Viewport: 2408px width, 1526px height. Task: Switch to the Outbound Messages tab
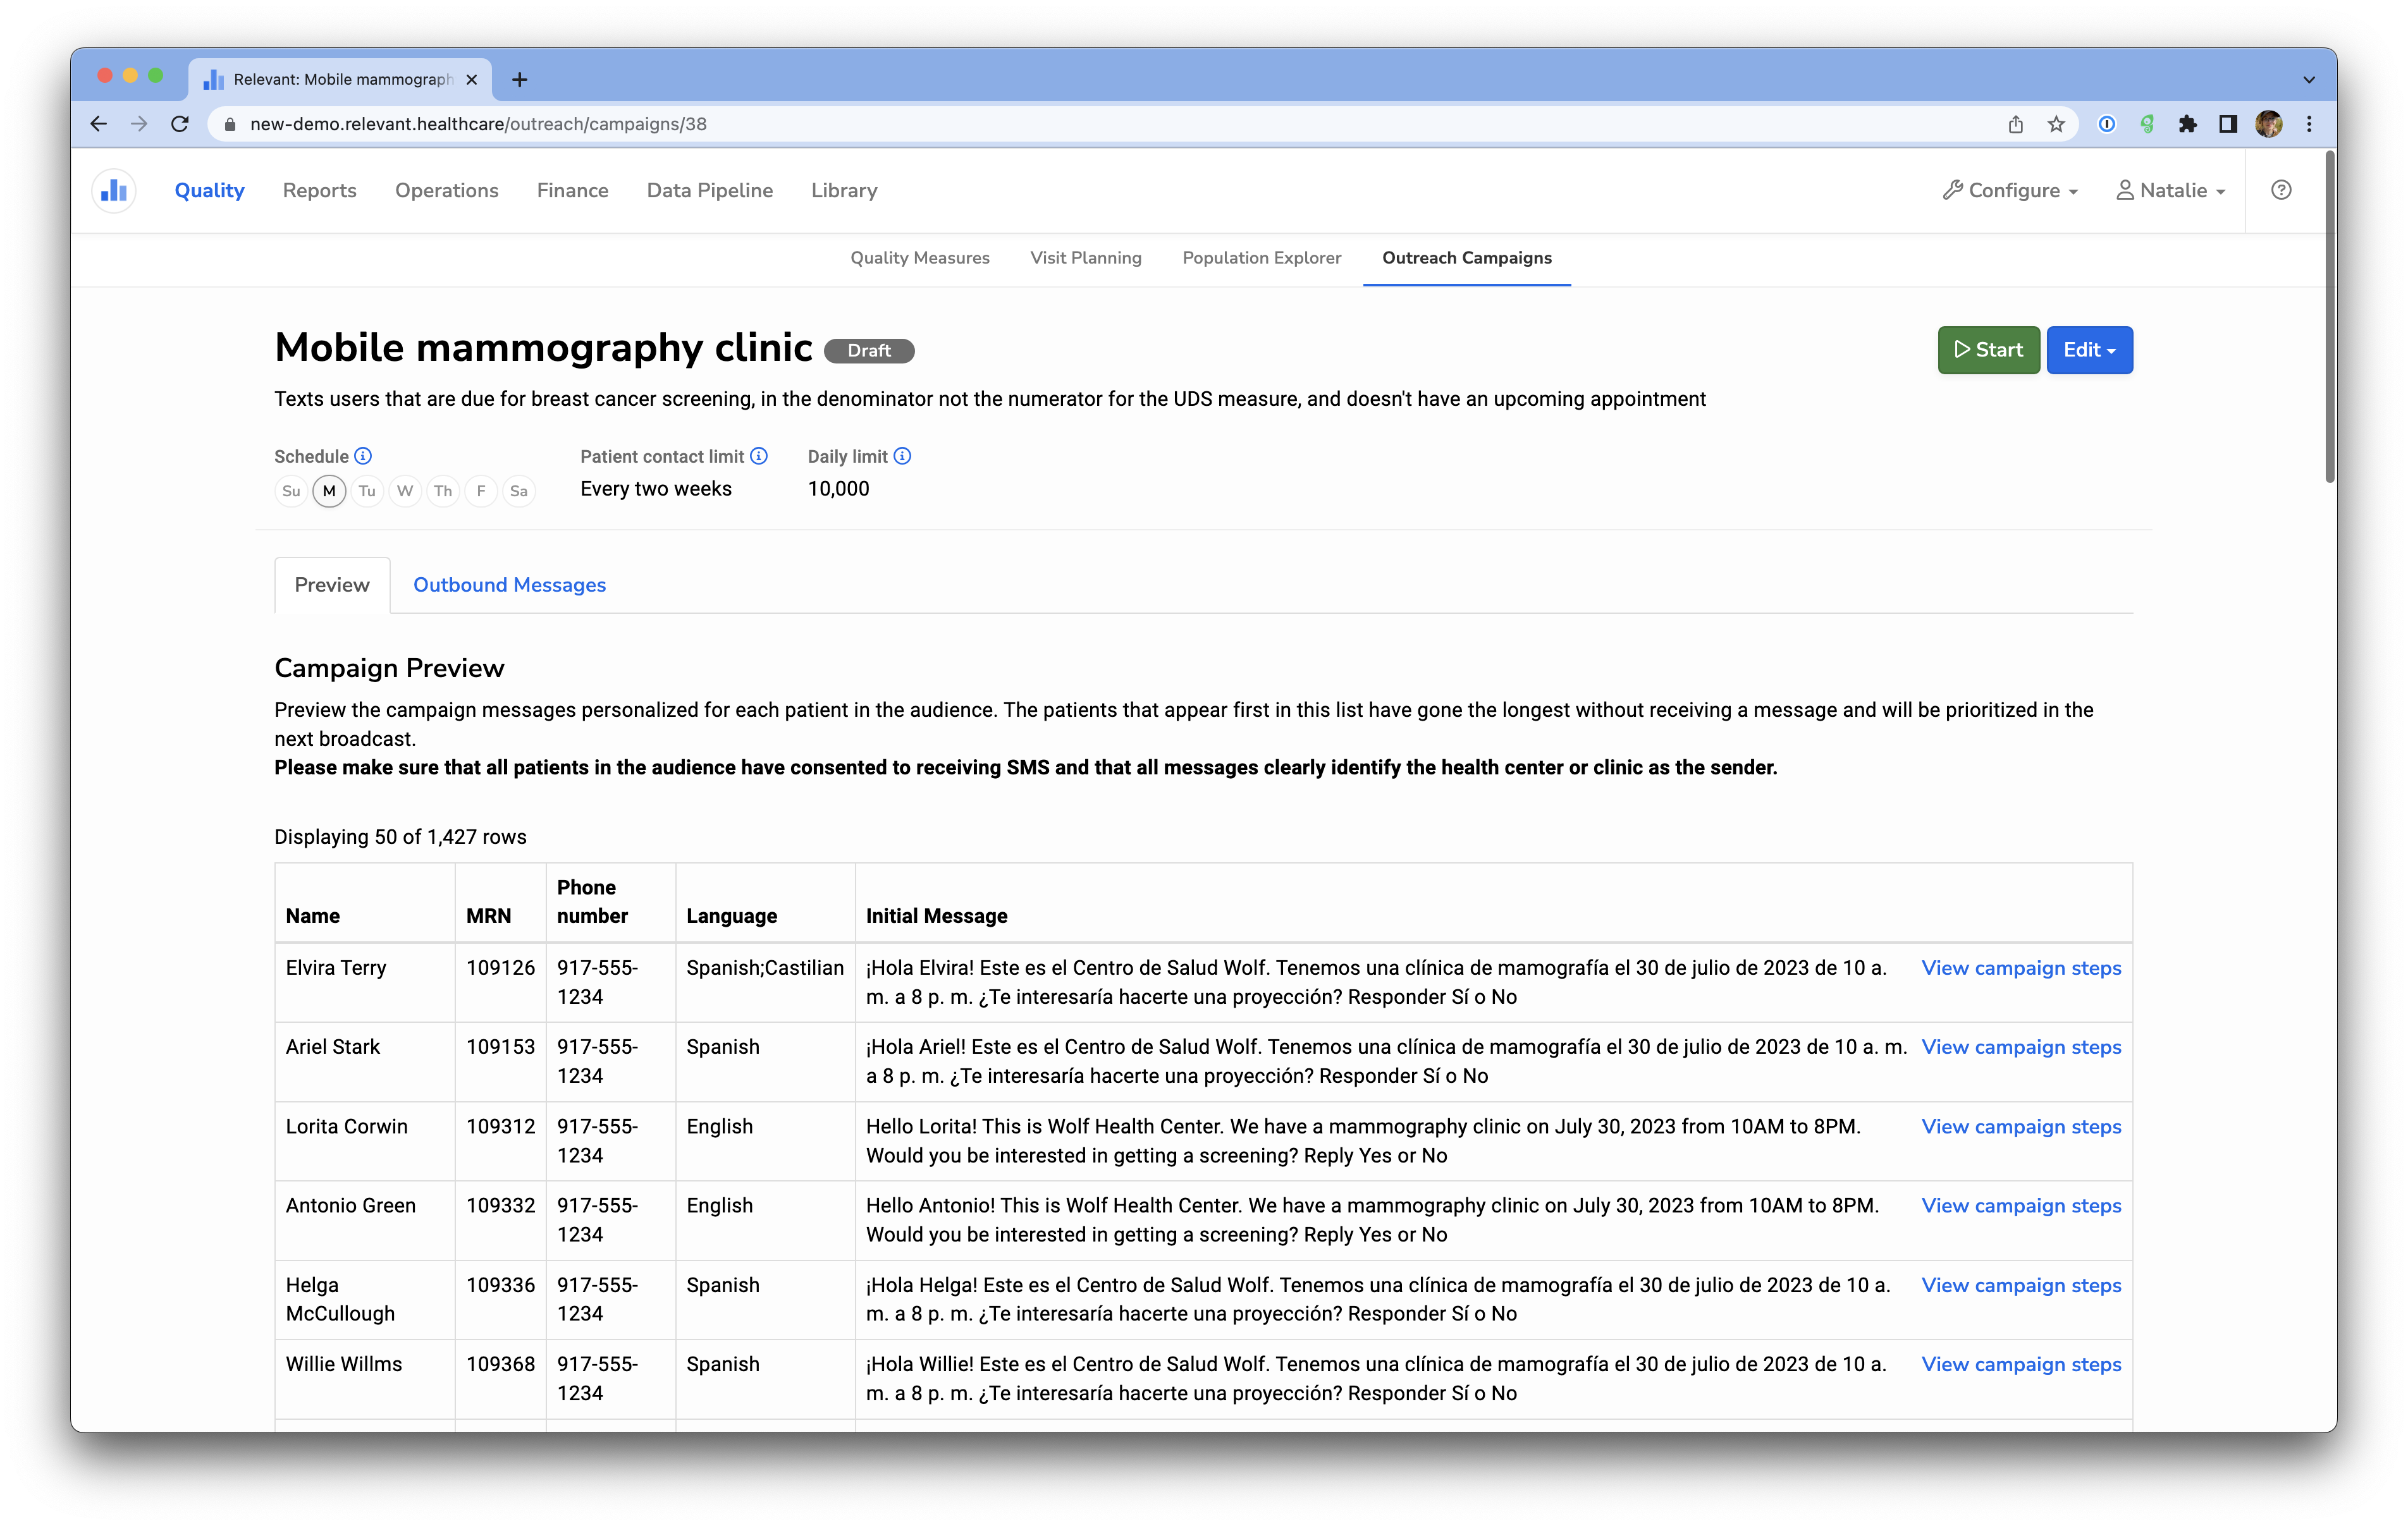point(509,585)
